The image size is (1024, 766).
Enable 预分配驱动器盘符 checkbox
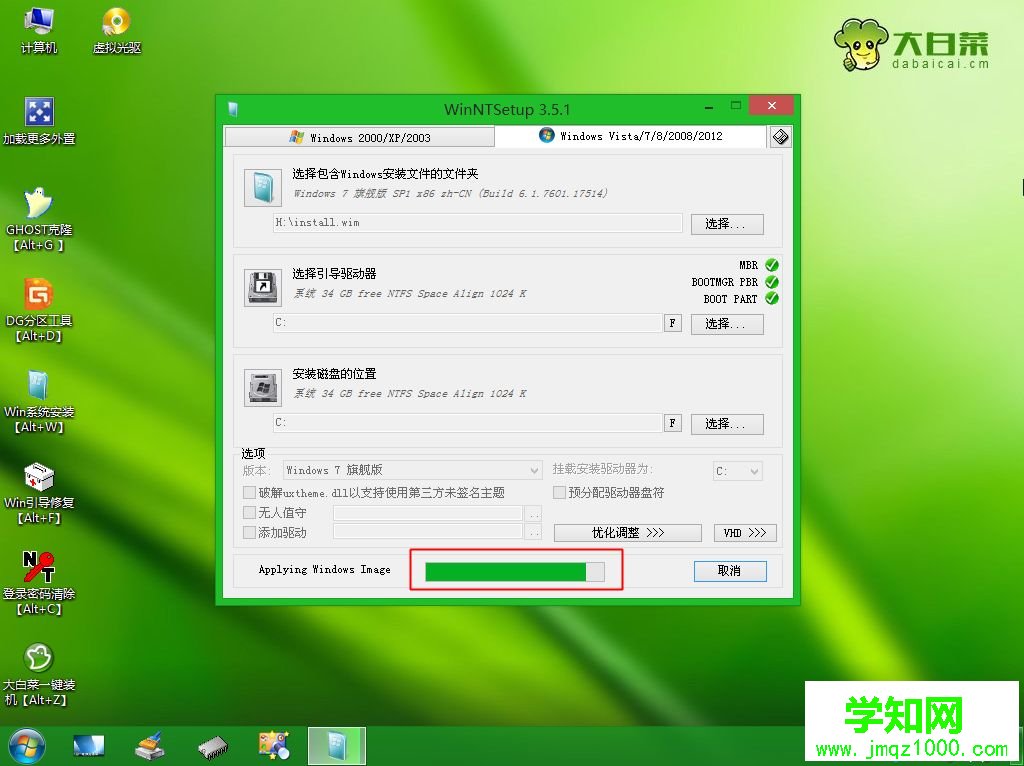(x=559, y=492)
